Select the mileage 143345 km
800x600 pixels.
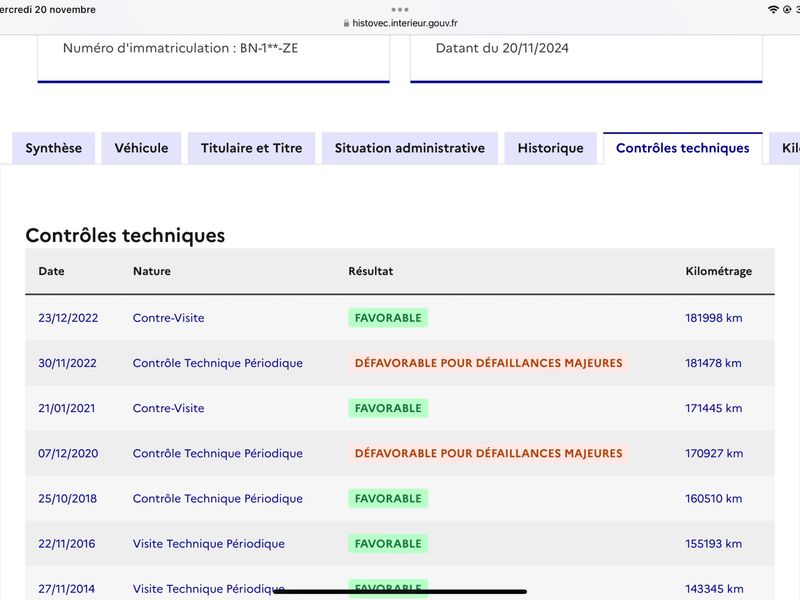(x=714, y=589)
